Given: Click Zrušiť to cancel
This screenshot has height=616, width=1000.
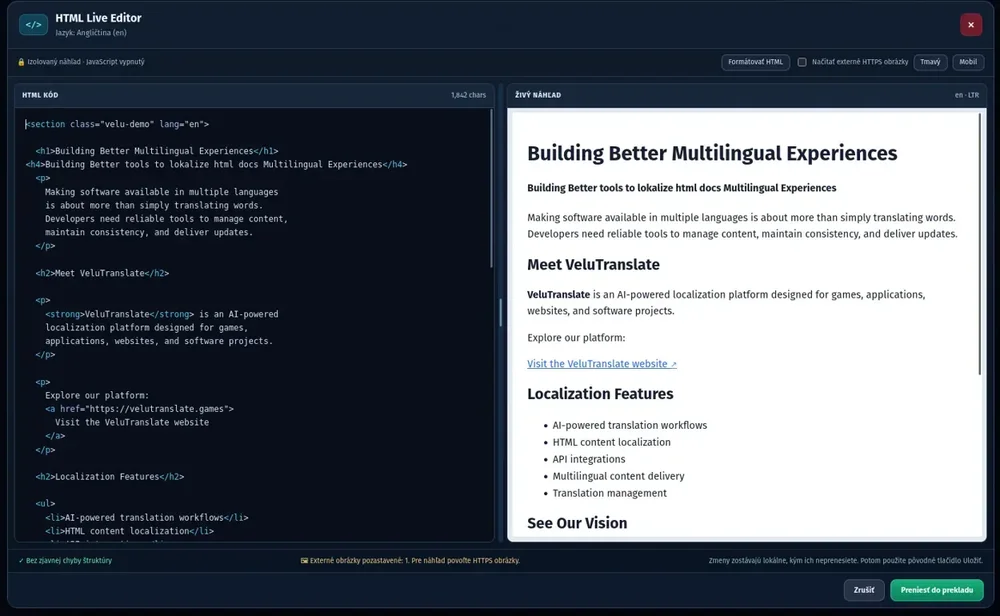Looking at the screenshot, I should [x=864, y=590].
